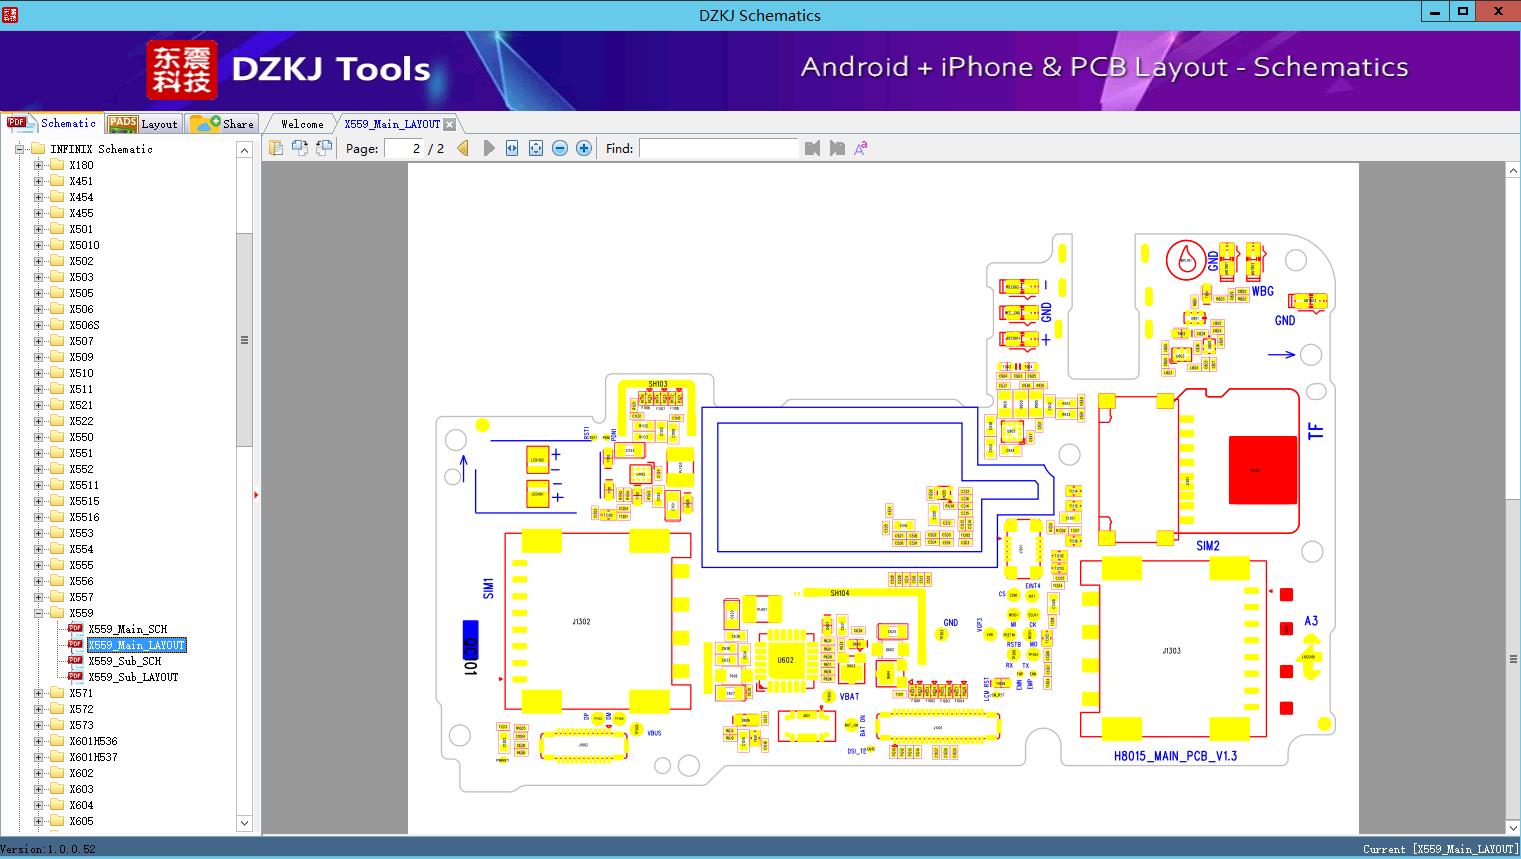Select the X559_Main_LAYOUT document tab

pyautogui.click(x=392, y=124)
